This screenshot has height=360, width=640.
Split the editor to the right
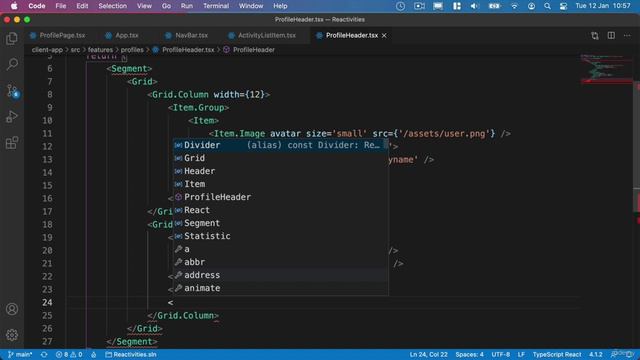point(611,36)
